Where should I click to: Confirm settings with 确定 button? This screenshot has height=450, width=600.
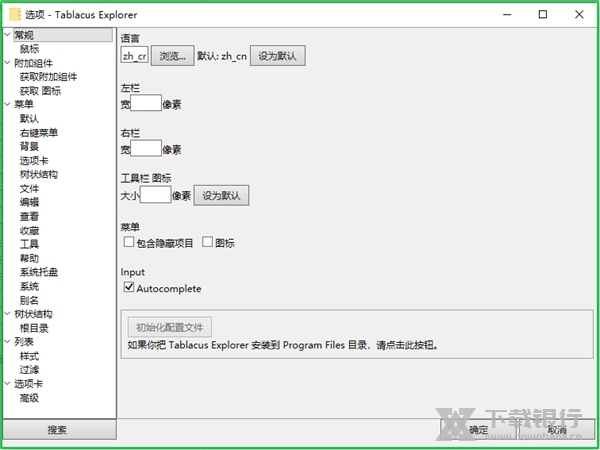point(478,430)
